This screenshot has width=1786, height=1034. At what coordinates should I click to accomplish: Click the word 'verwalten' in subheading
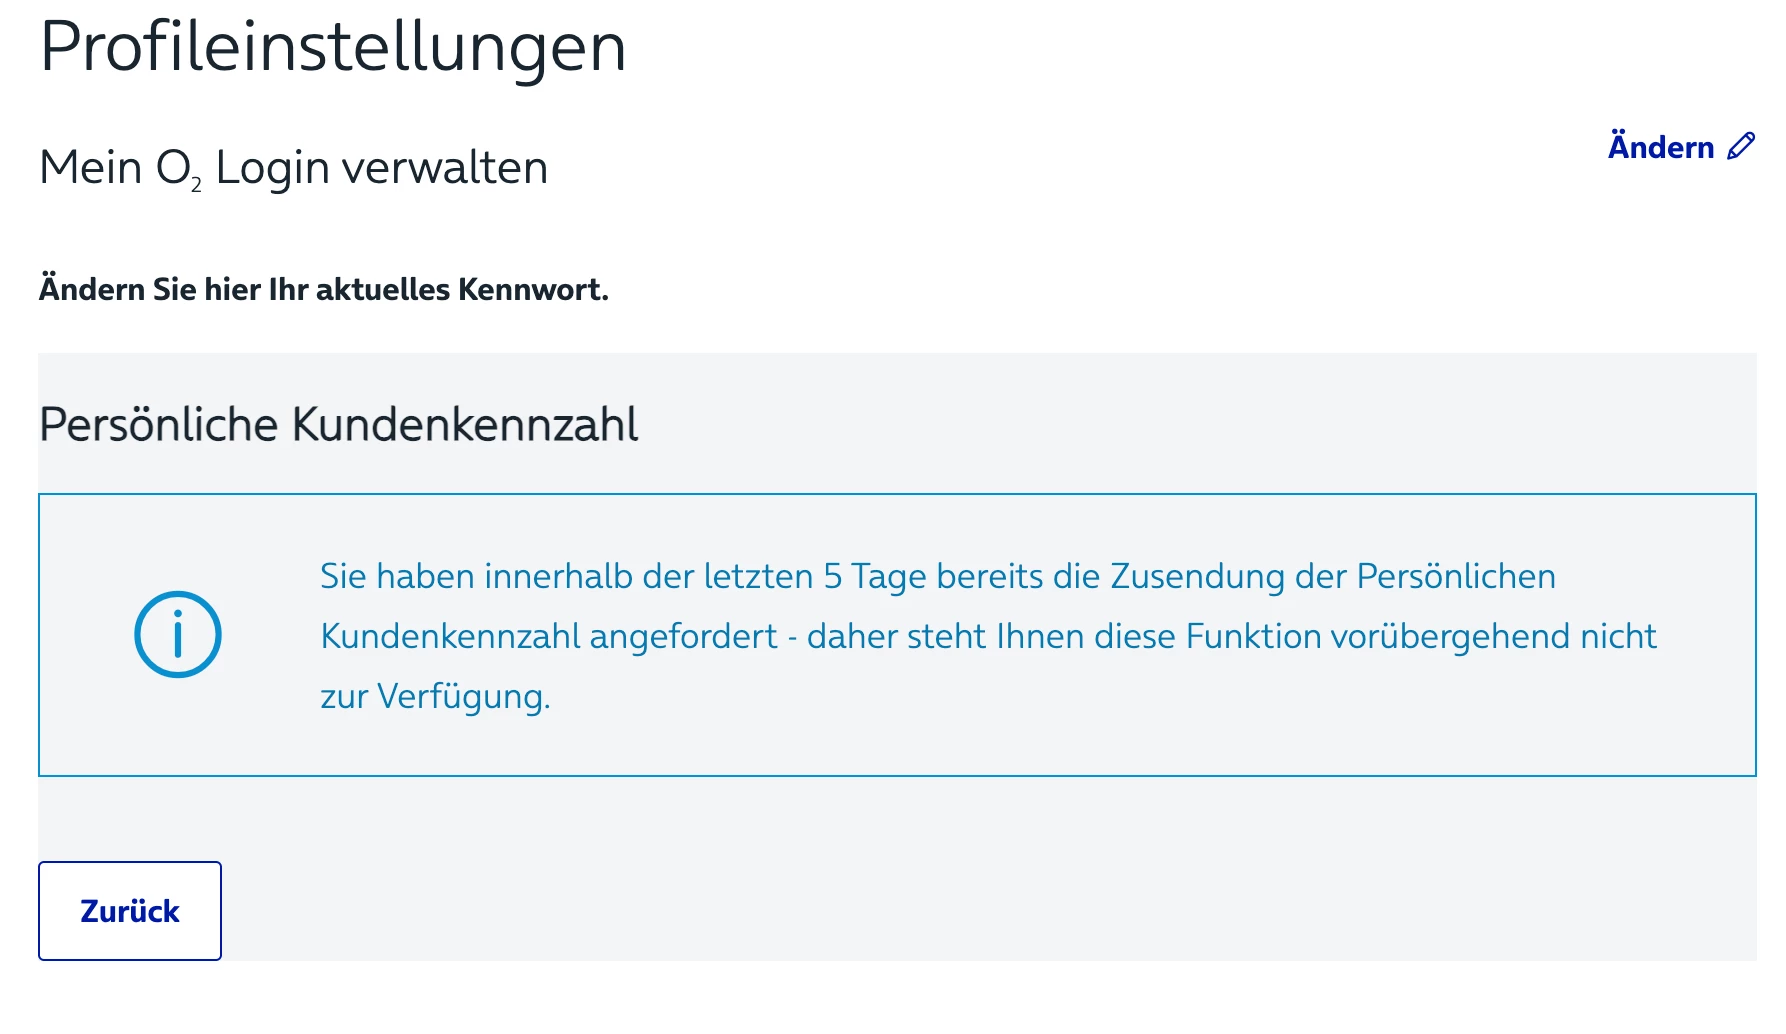pos(444,167)
